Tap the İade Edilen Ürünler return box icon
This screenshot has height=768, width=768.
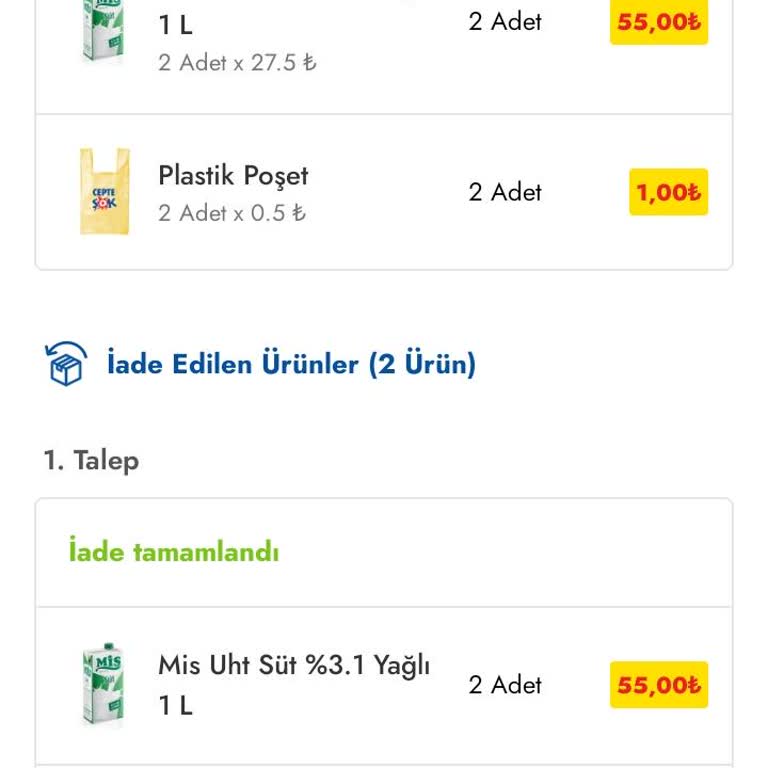(x=66, y=363)
